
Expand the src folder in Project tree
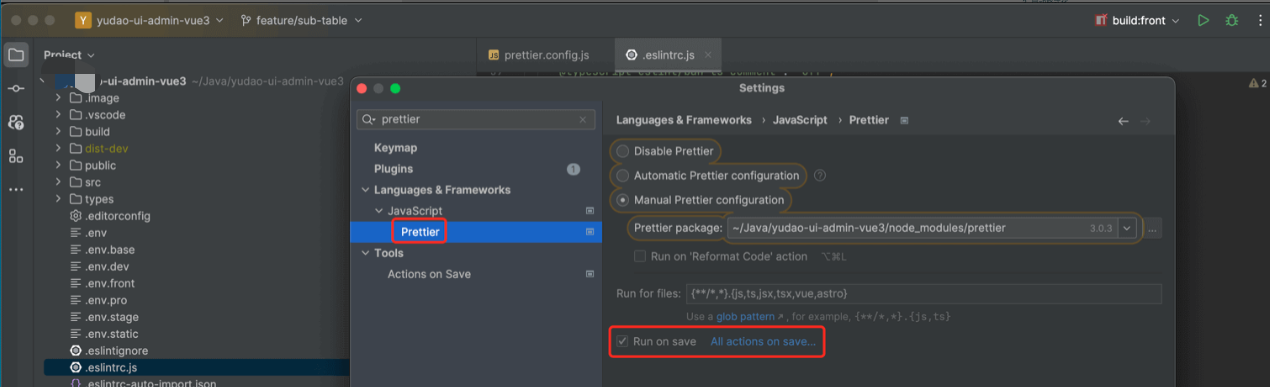[x=59, y=182]
